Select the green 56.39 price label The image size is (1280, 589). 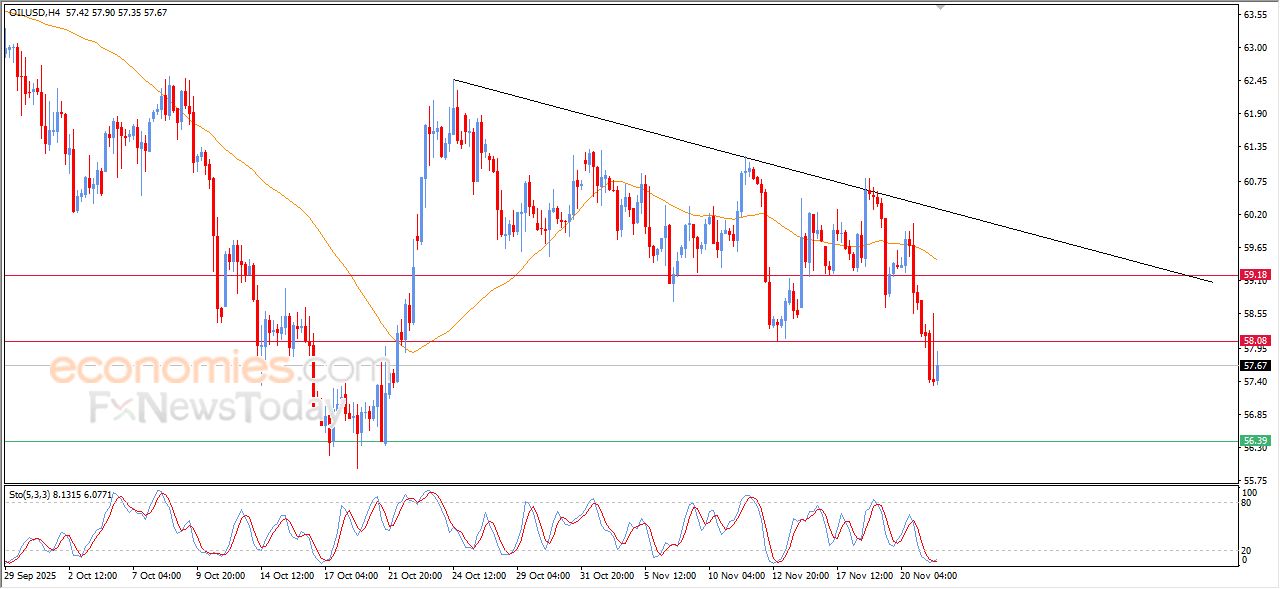coord(1254,440)
